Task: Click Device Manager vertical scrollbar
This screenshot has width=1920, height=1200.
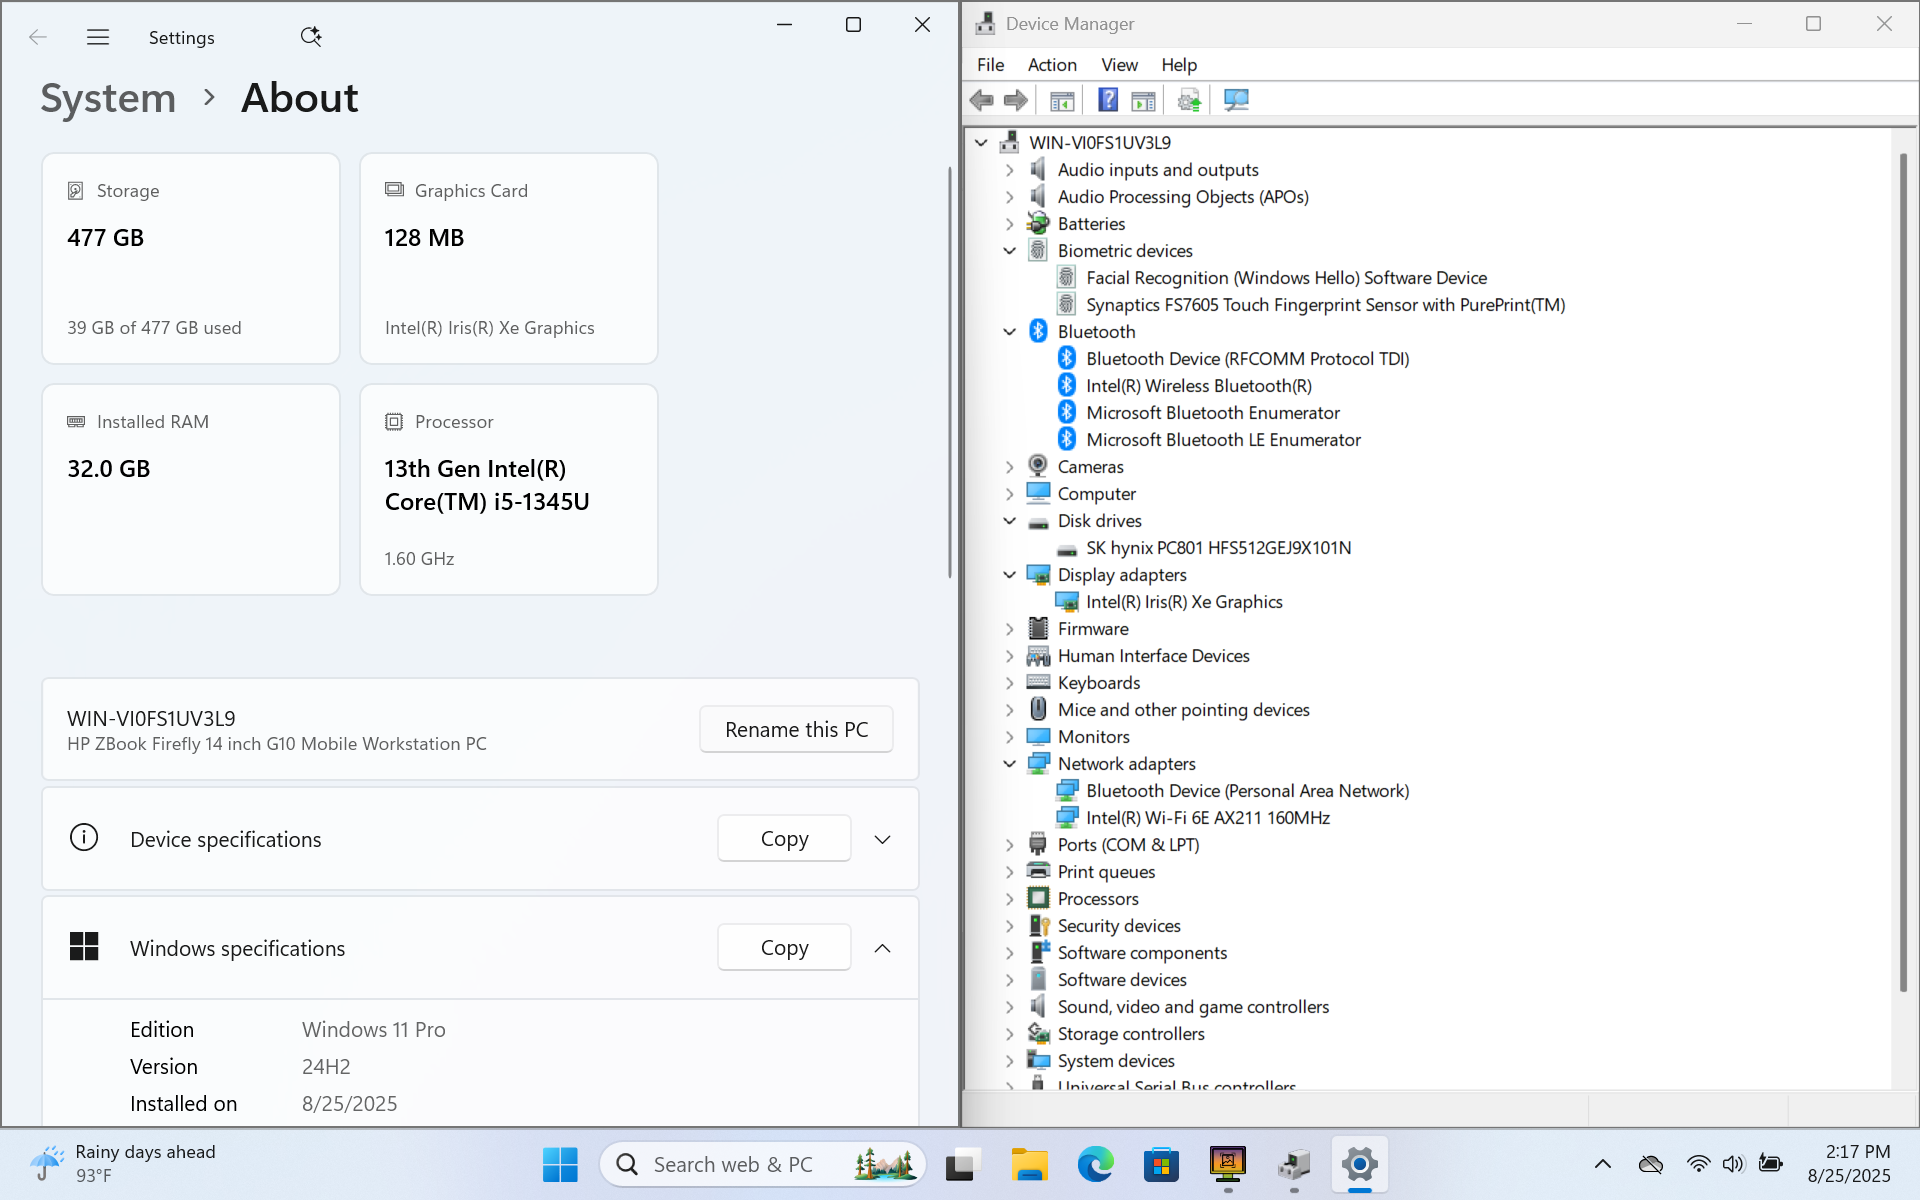Action: pos(1903,570)
